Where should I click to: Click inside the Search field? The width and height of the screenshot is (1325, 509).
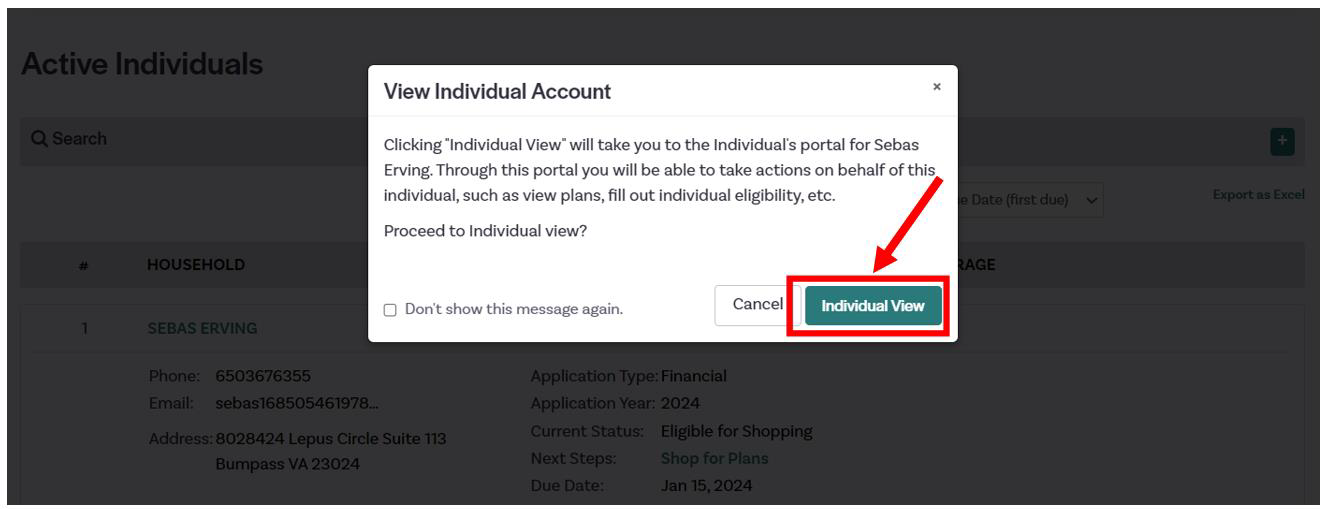[x=200, y=137]
